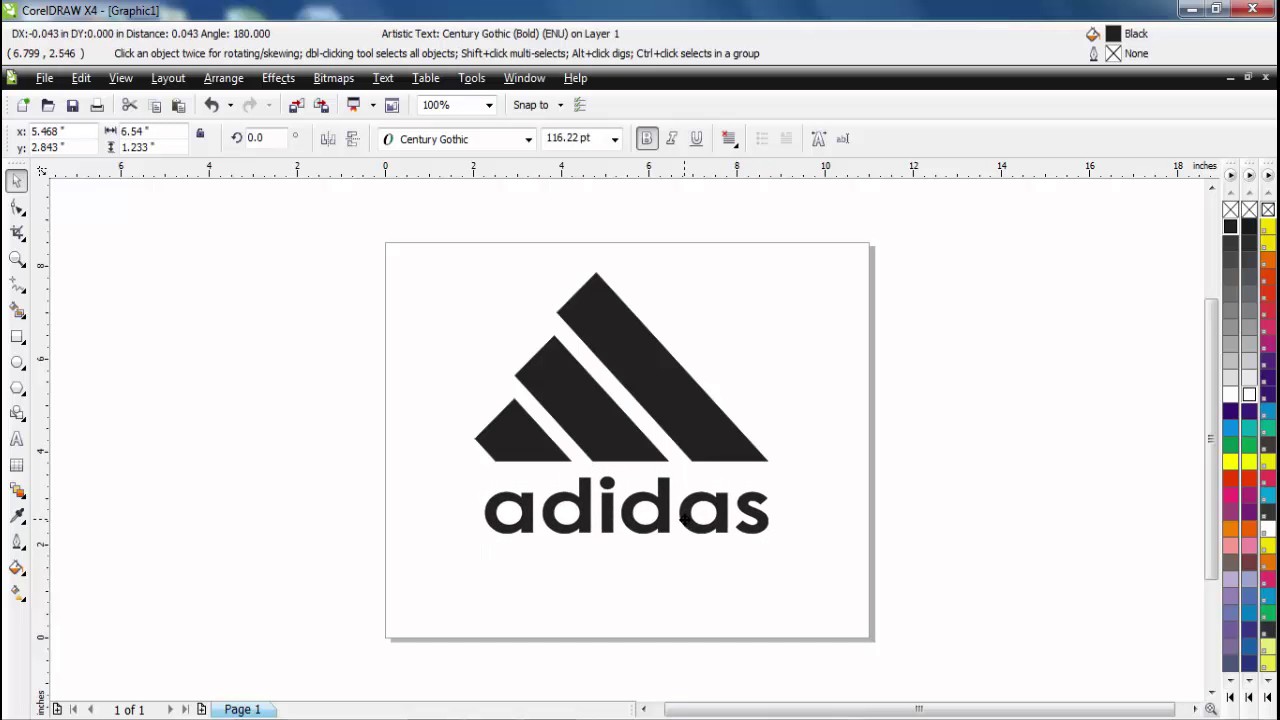The width and height of the screenshot is (1280, 720).
Task: Select the Smart Fill tool
Action: (17, 311)
